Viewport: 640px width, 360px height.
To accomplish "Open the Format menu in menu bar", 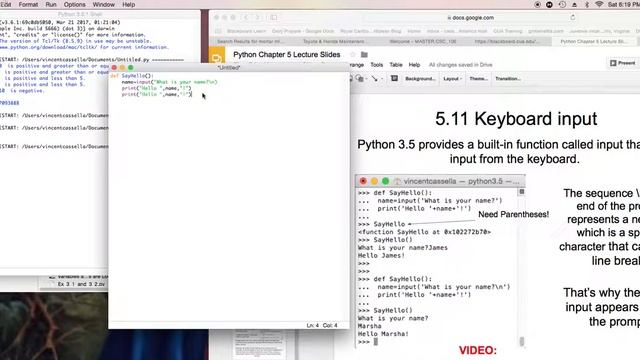I will pyautogui.click(x=28, y=4).
